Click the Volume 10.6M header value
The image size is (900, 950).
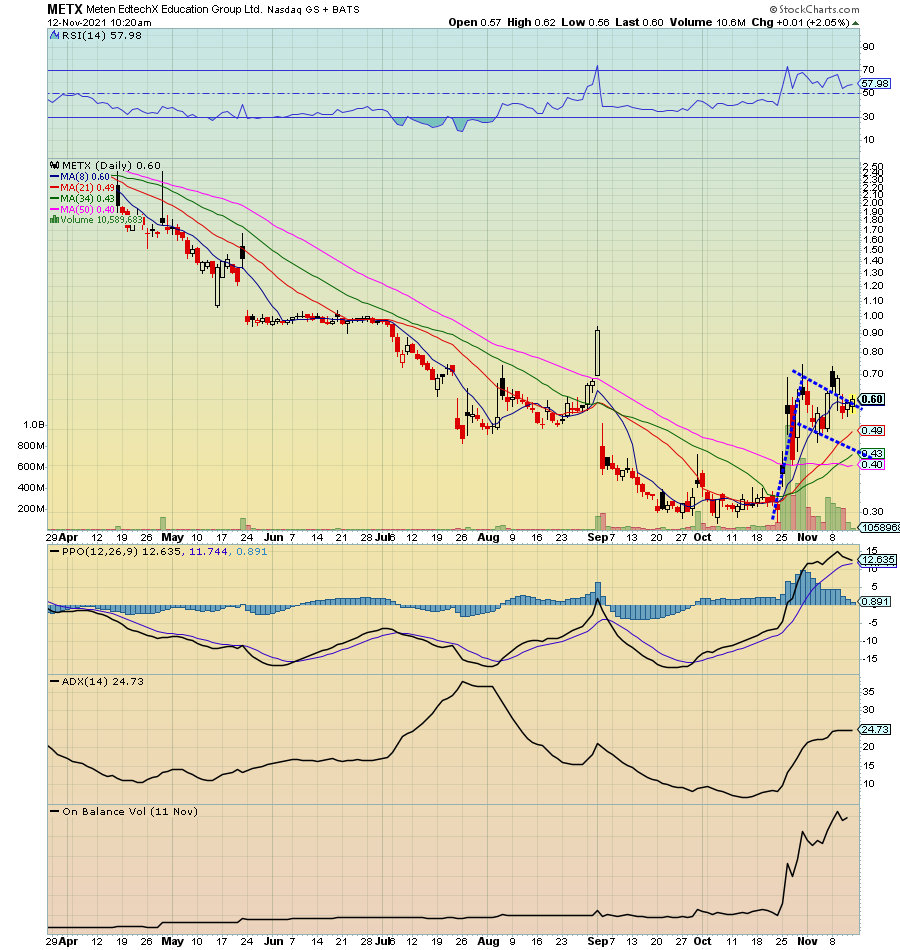tap(707, 22)
